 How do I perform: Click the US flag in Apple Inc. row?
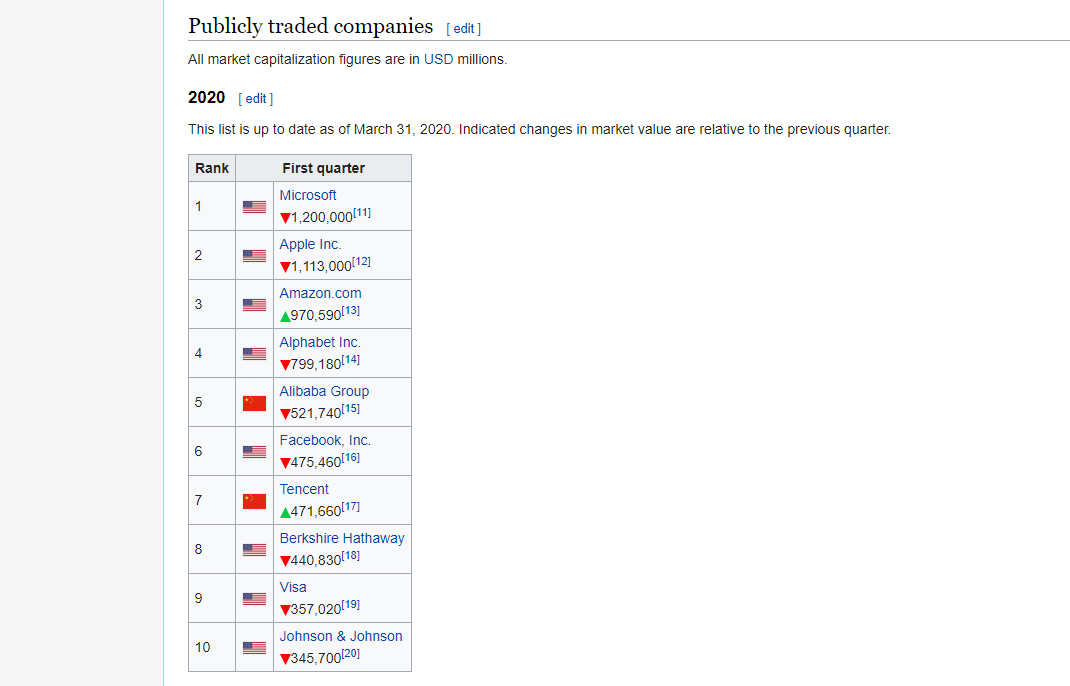255,256
